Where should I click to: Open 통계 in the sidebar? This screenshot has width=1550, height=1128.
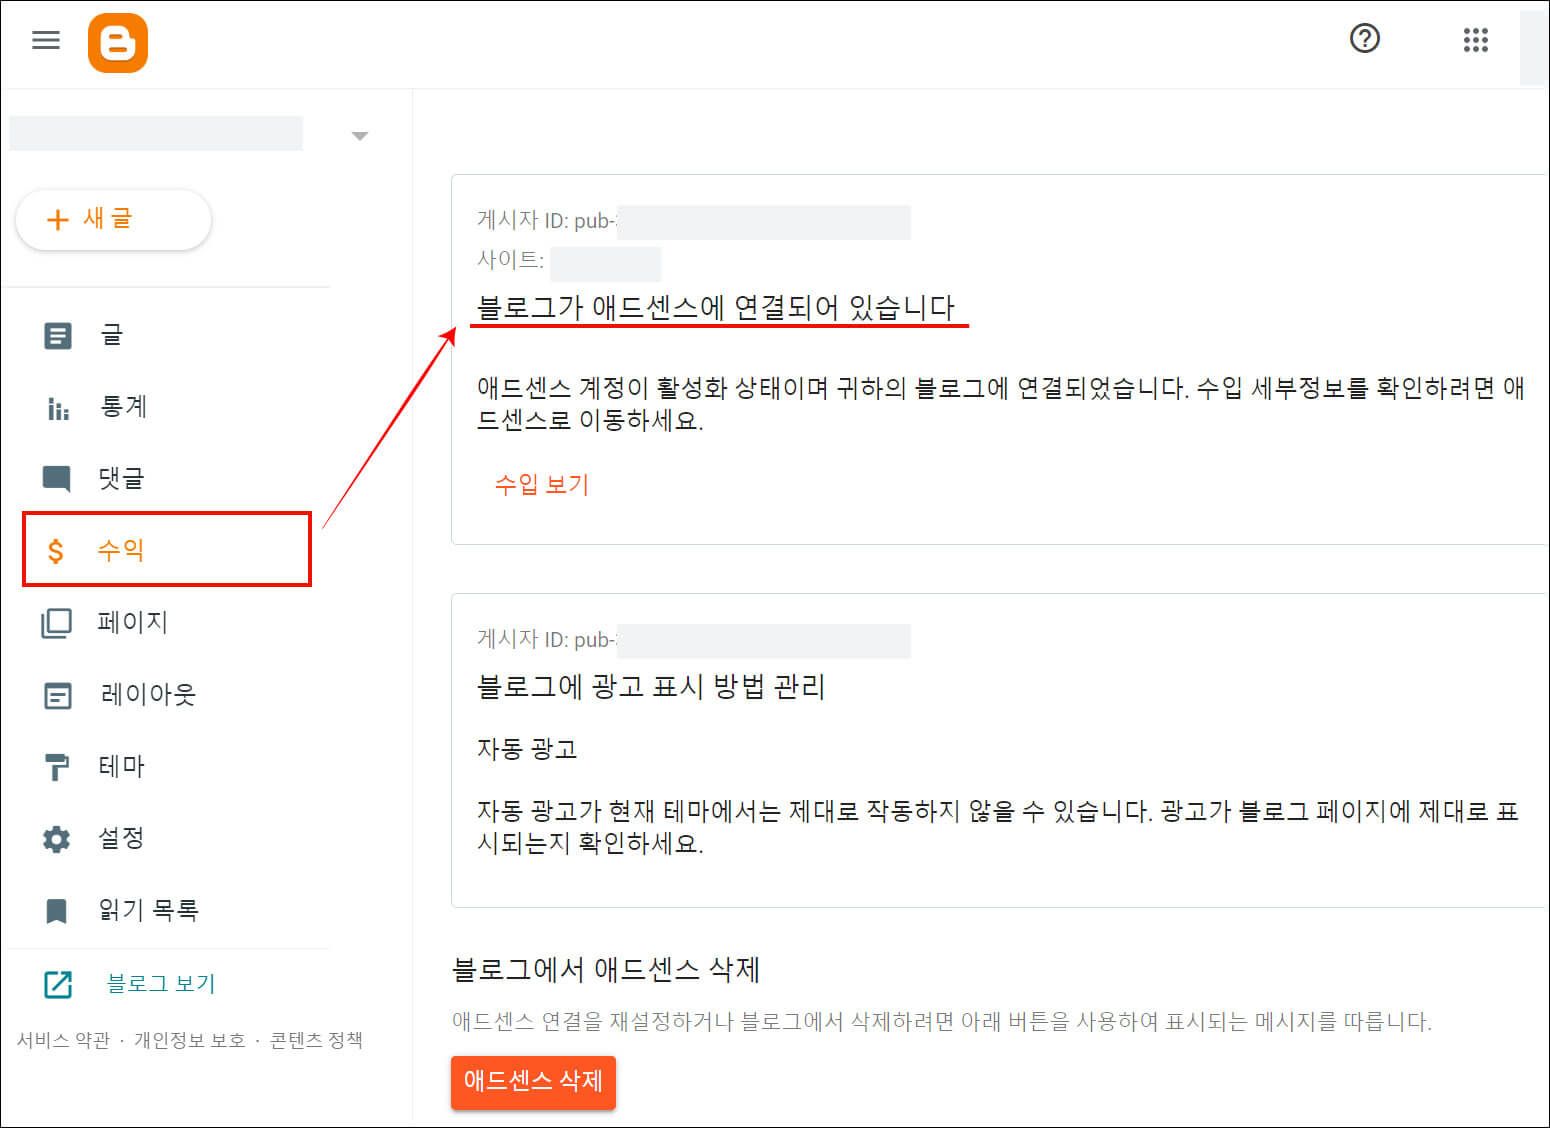tap(123, 406)
